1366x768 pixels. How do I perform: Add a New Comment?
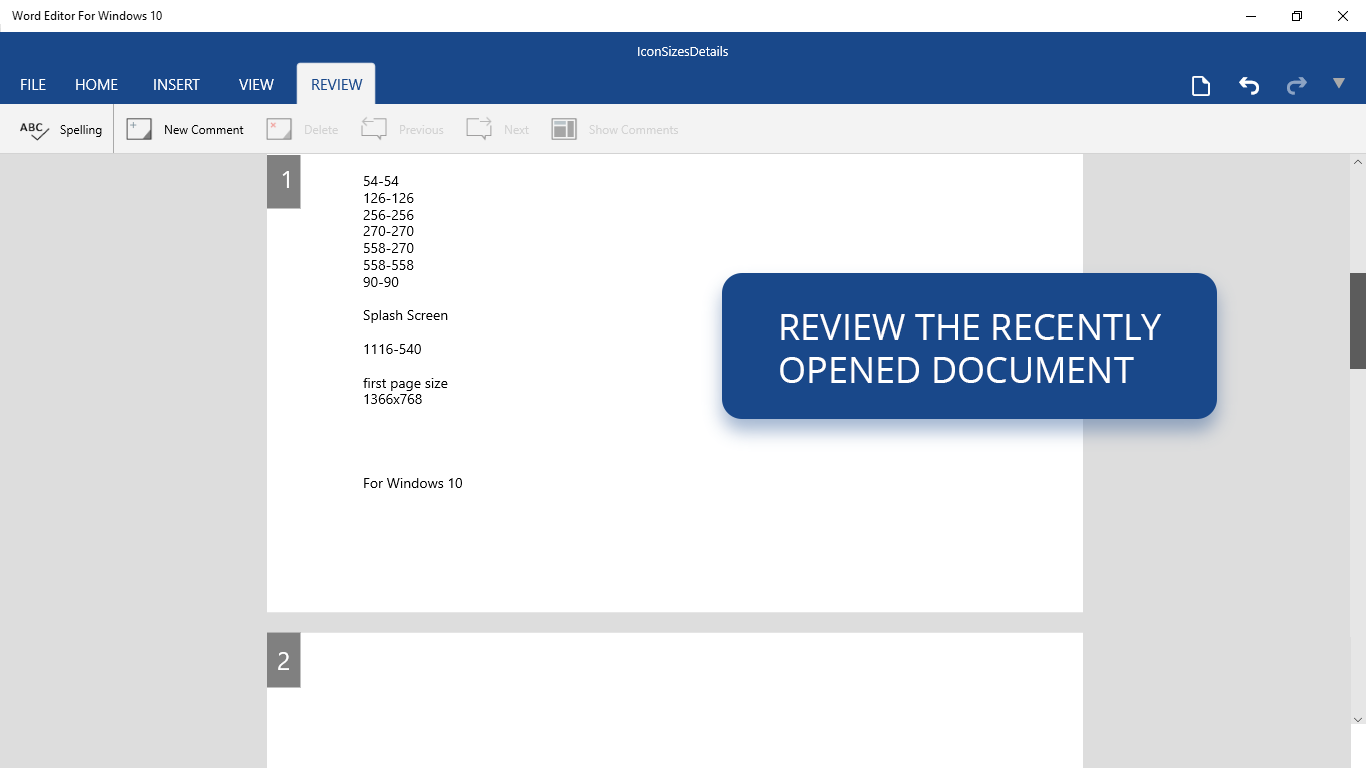point(185,129)
